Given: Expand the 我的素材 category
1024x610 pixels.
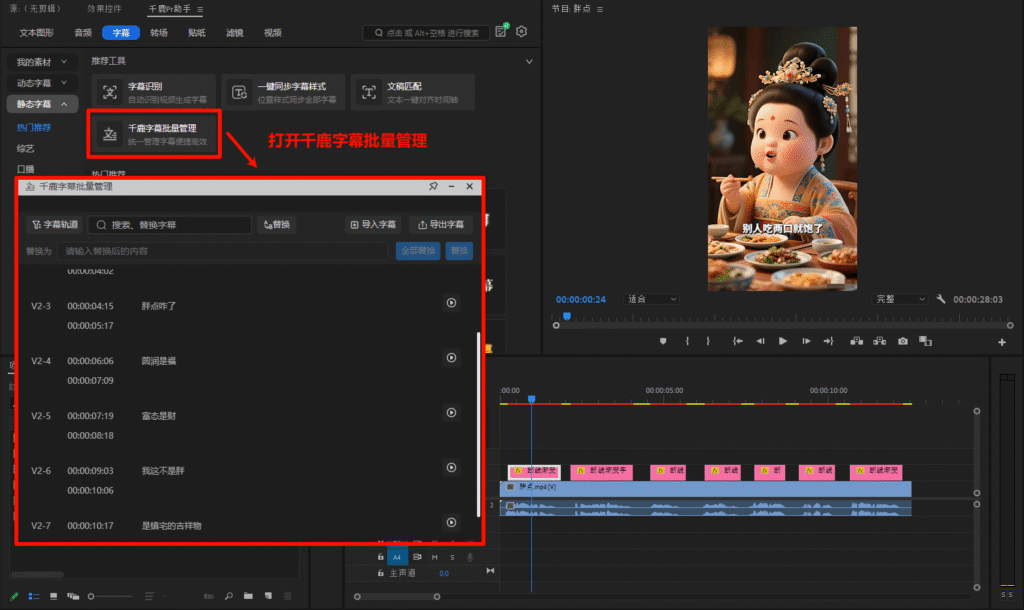Looking at the screenshot, I should point(41,62).
